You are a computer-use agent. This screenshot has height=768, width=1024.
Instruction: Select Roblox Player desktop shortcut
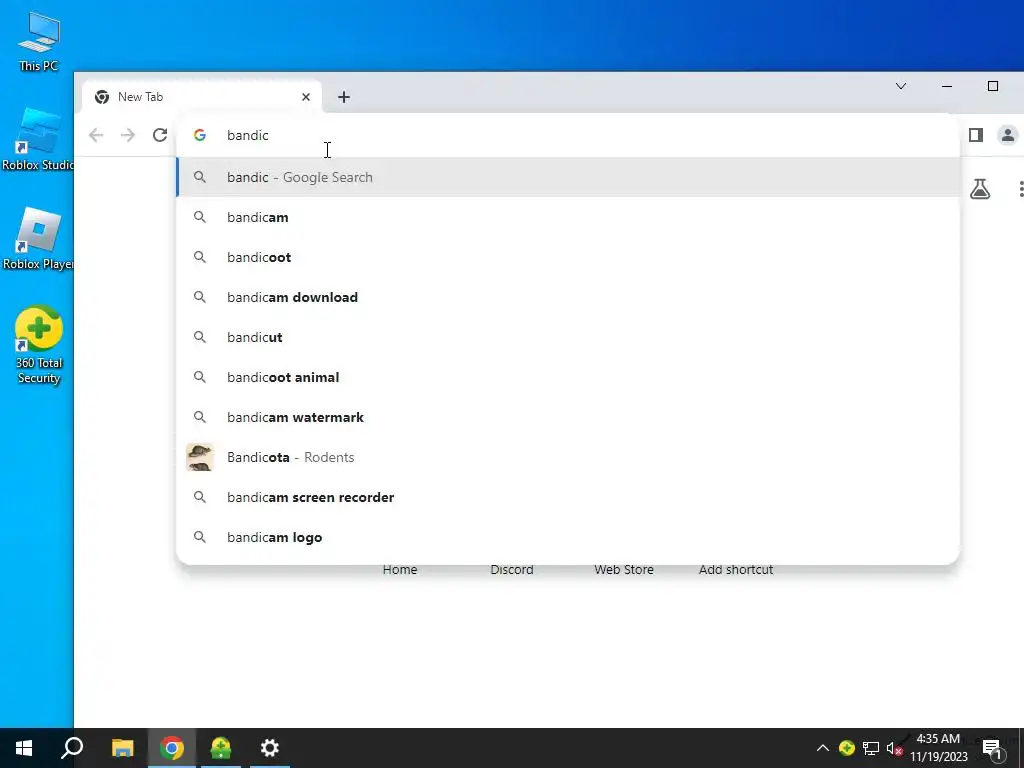click(38, 239)
